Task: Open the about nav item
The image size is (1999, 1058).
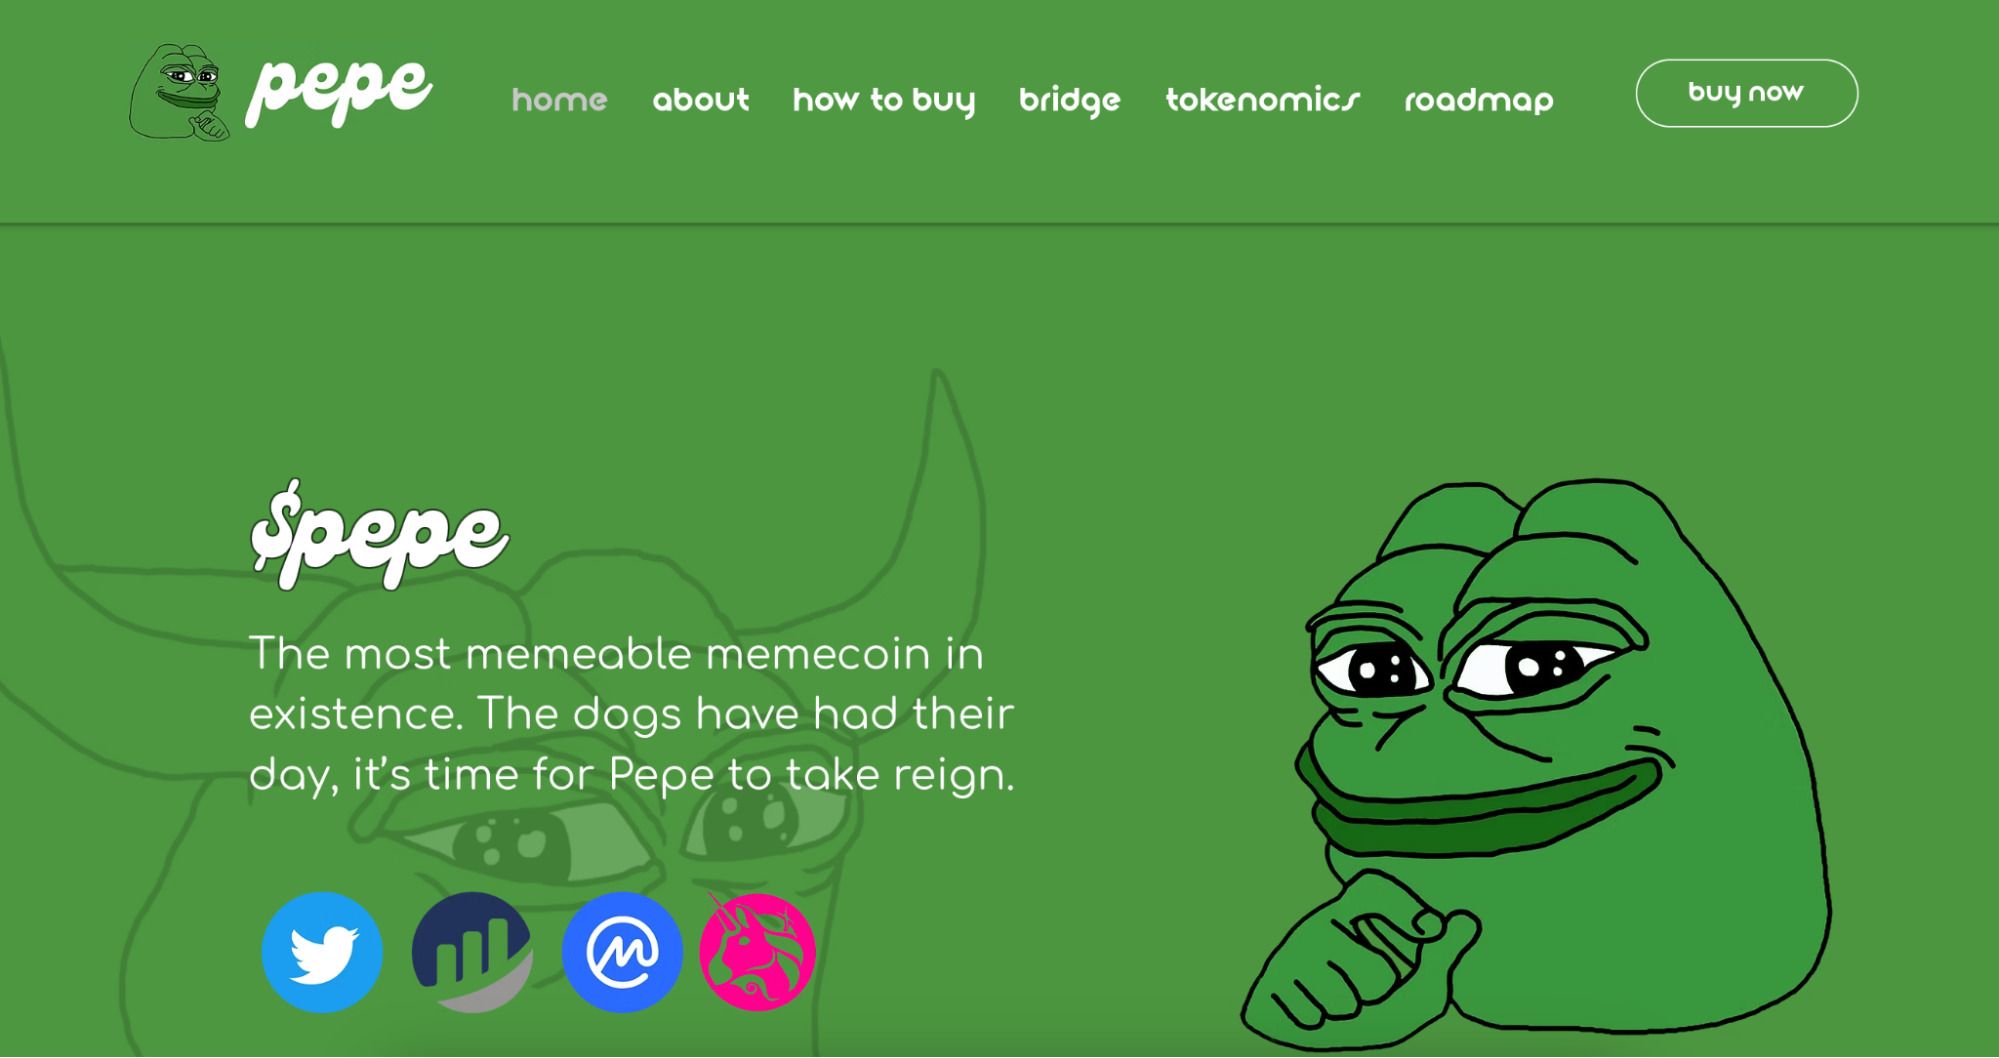Action: [701, 100]
